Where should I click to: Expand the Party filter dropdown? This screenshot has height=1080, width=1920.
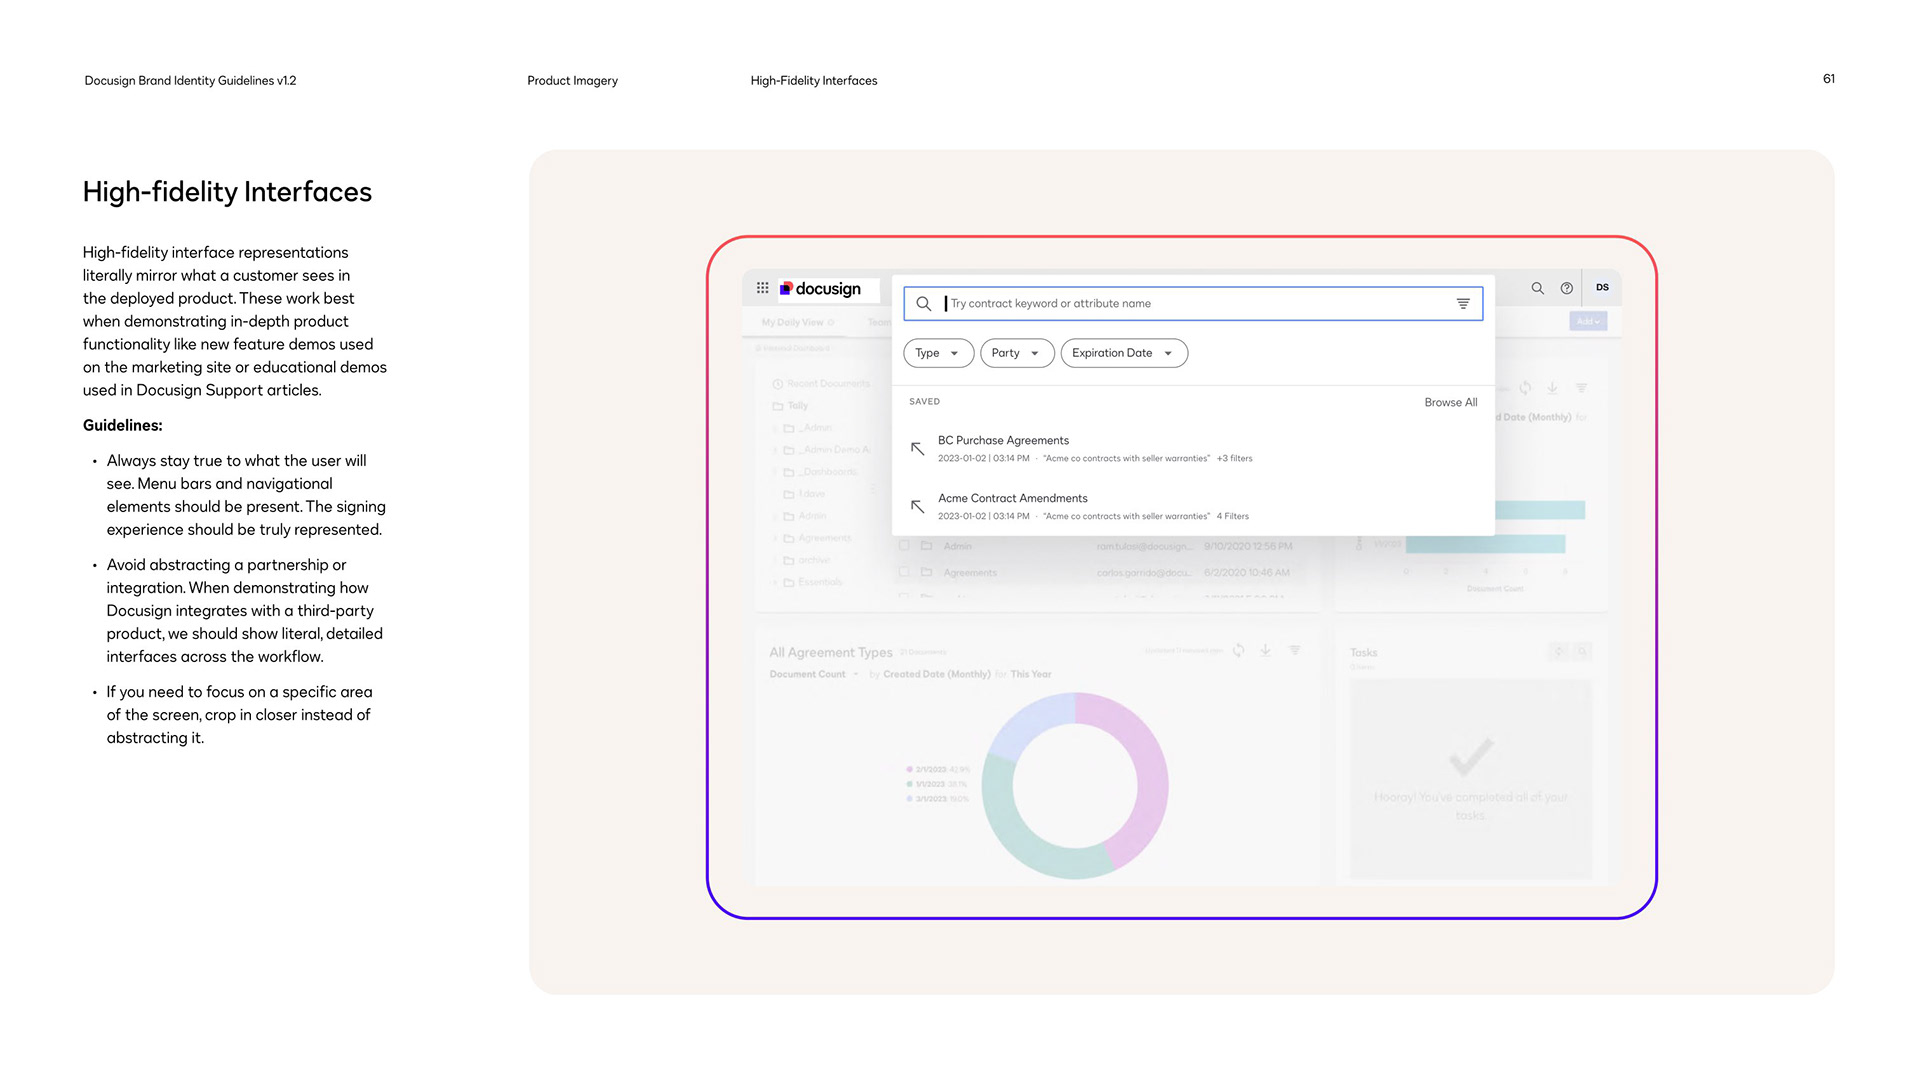pyautogui.click(x=1016, y=353)
